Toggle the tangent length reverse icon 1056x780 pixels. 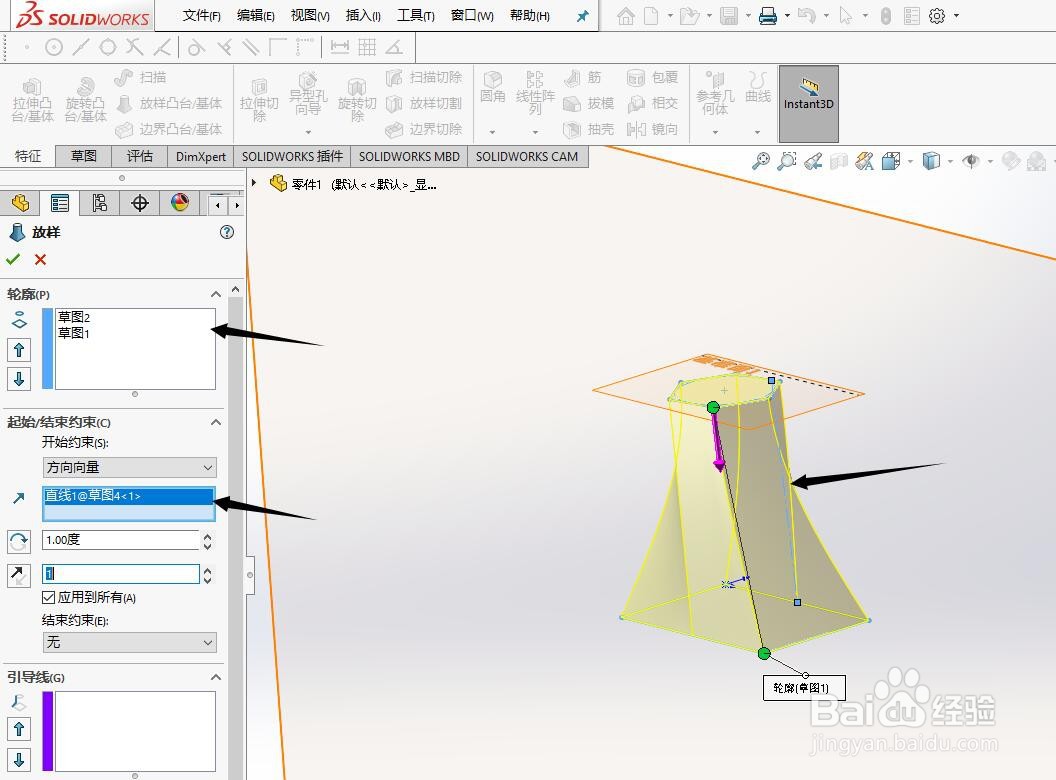pyautogui.click(x=18, y=575)
